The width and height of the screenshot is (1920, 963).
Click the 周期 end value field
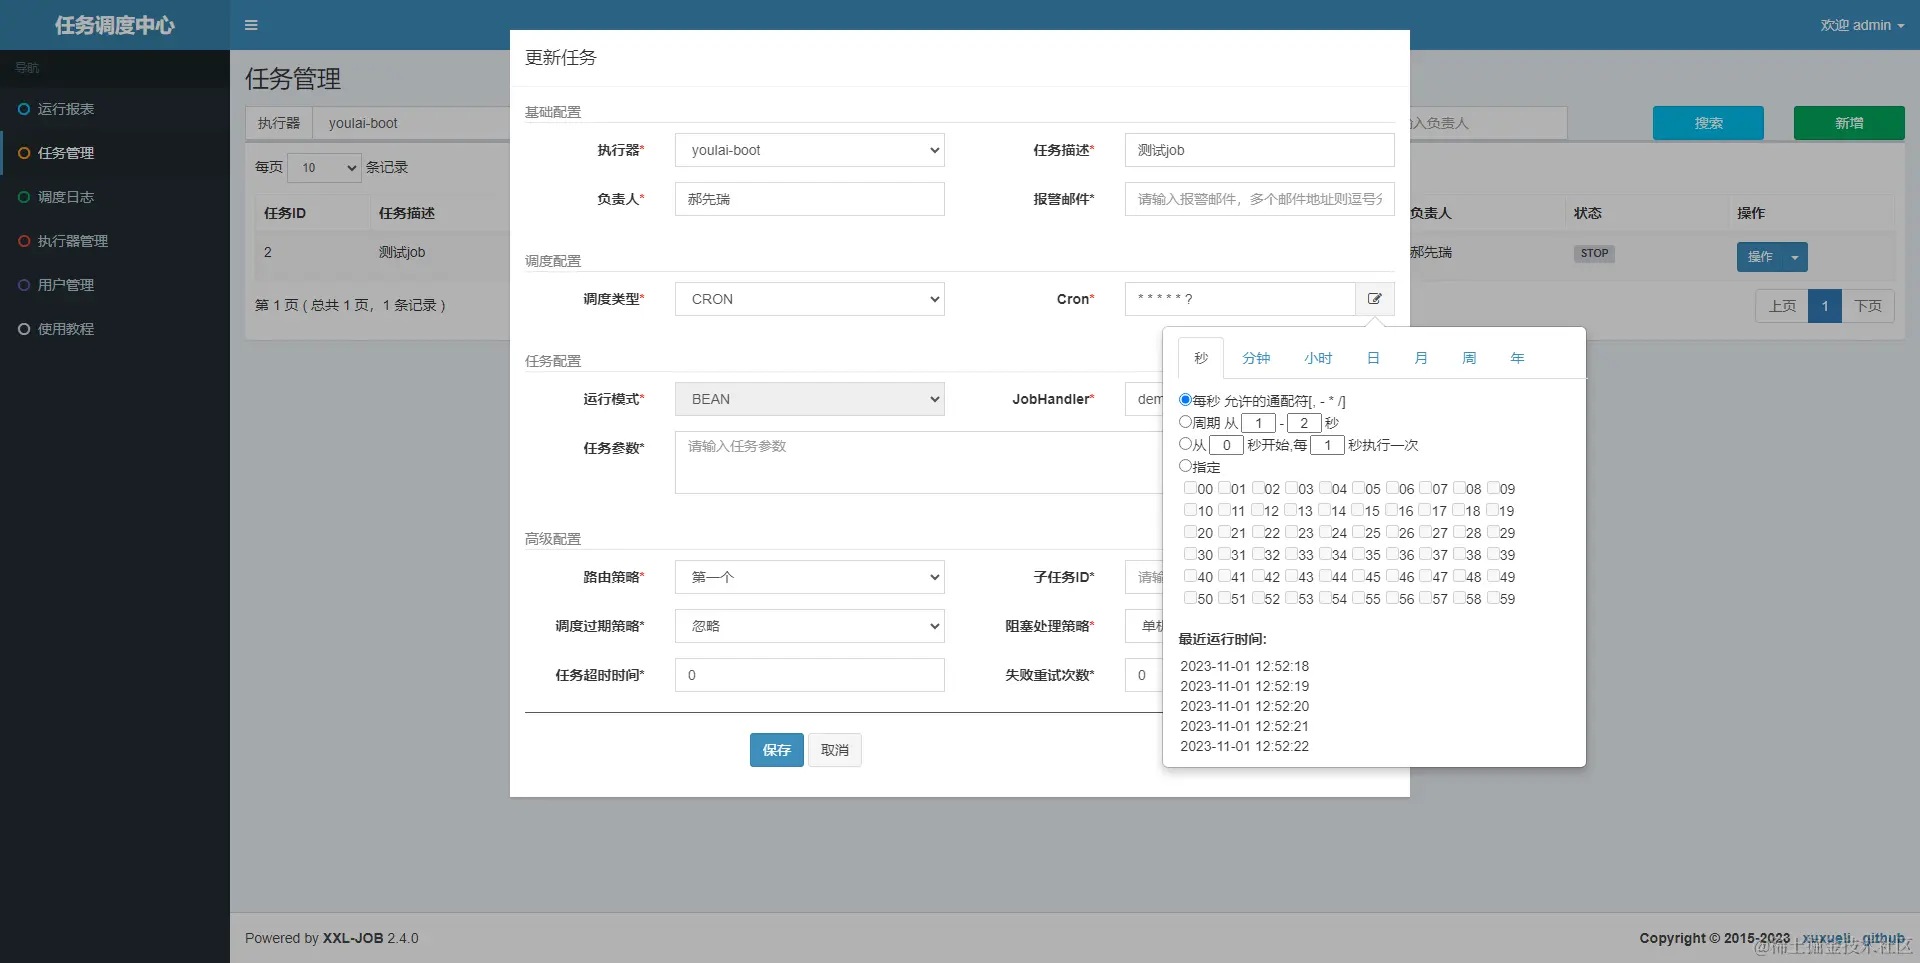pyautogui.click(x=1304, y=423)
